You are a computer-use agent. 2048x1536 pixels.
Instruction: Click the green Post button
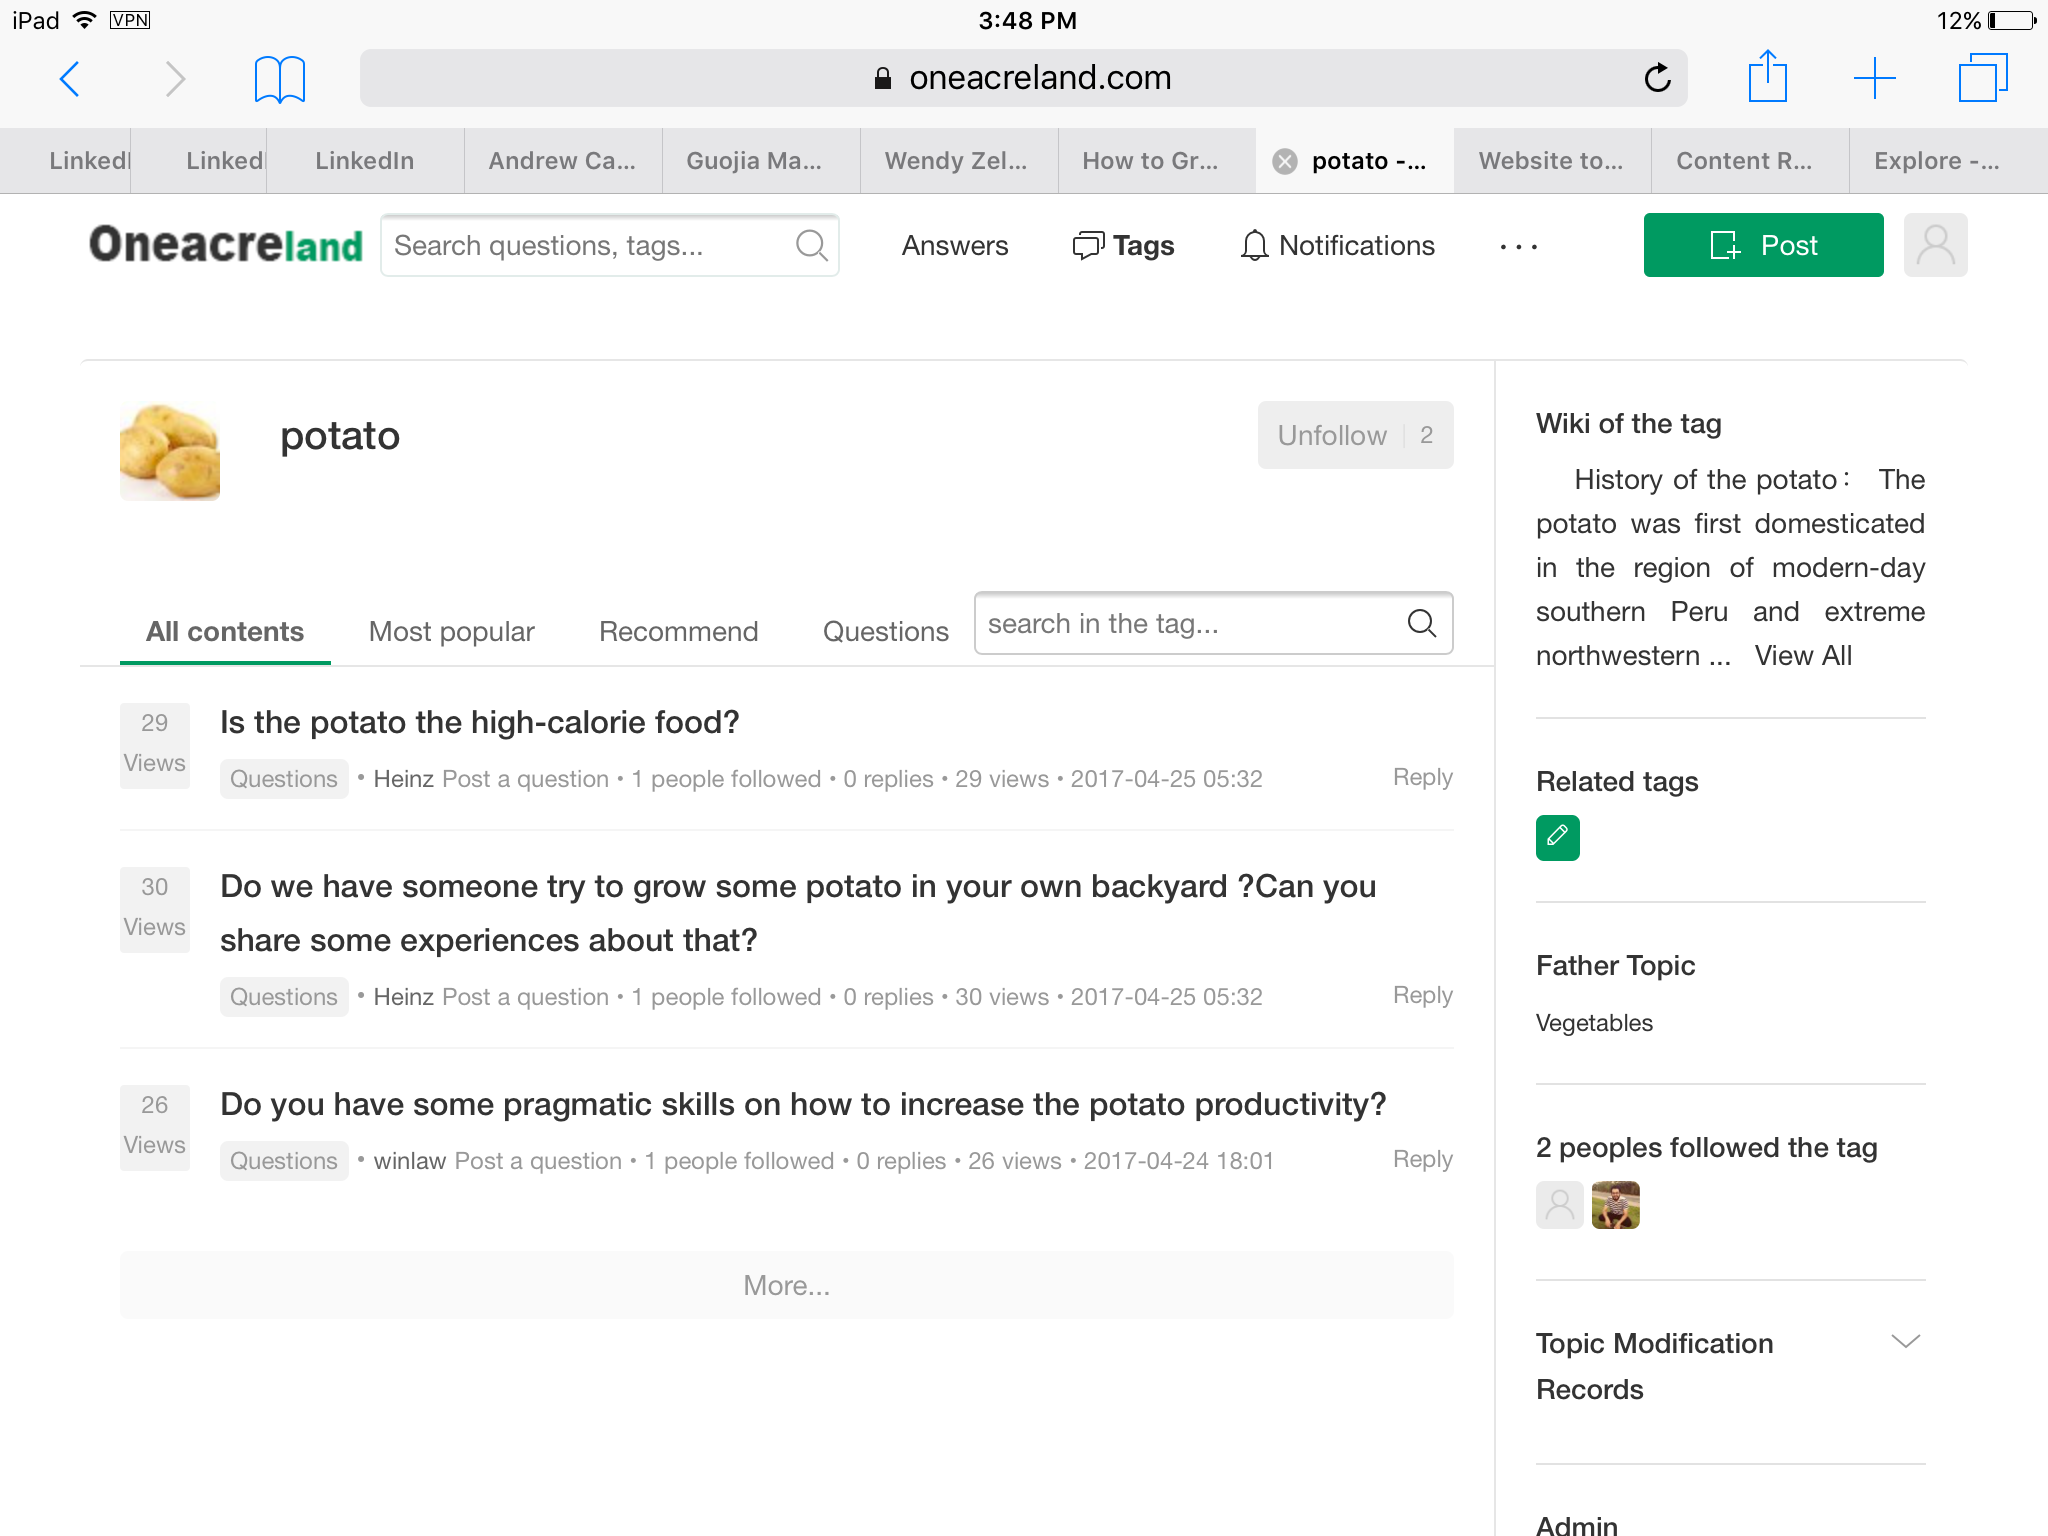[1763, 245]
